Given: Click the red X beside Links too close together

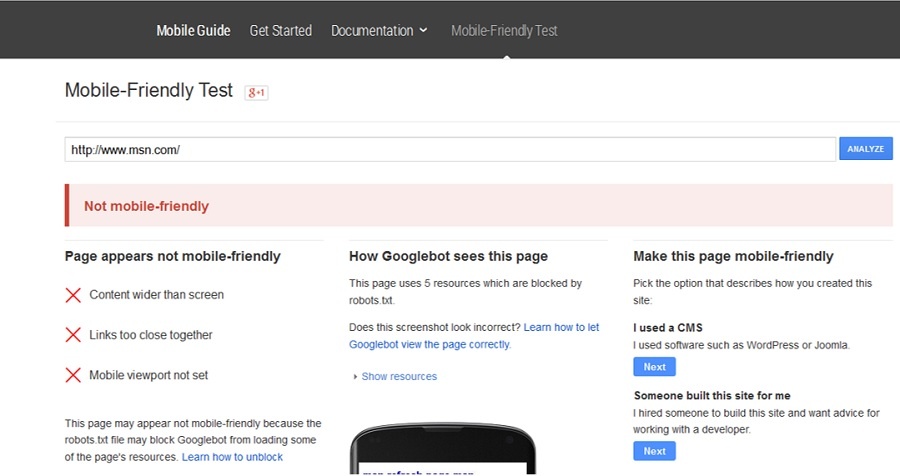Looking at the screenshot, I should coord(73,335).
